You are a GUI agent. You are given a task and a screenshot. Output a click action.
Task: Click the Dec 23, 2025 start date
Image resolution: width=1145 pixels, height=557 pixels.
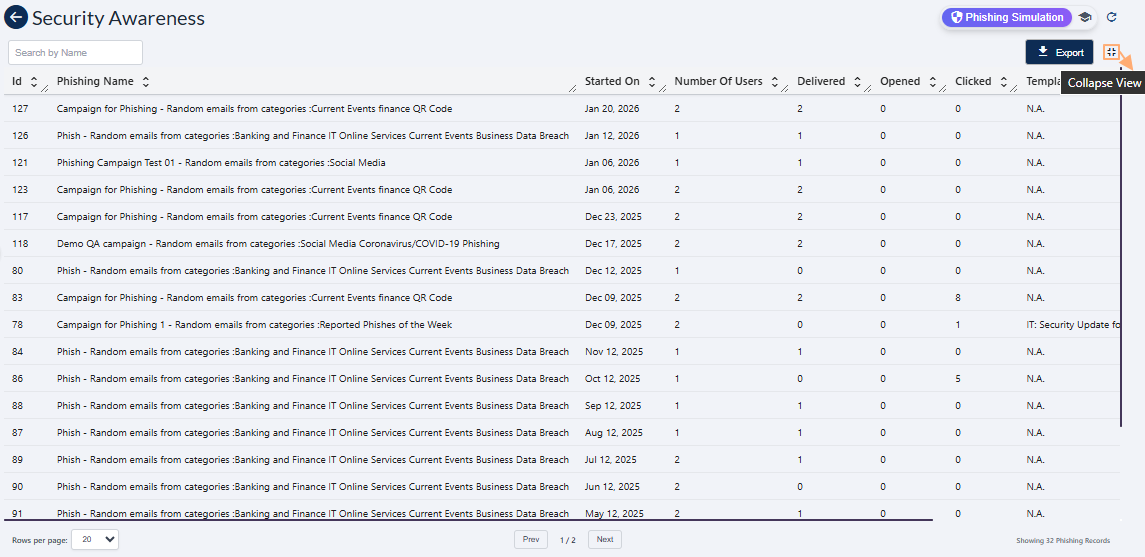(x=613, y=217)
